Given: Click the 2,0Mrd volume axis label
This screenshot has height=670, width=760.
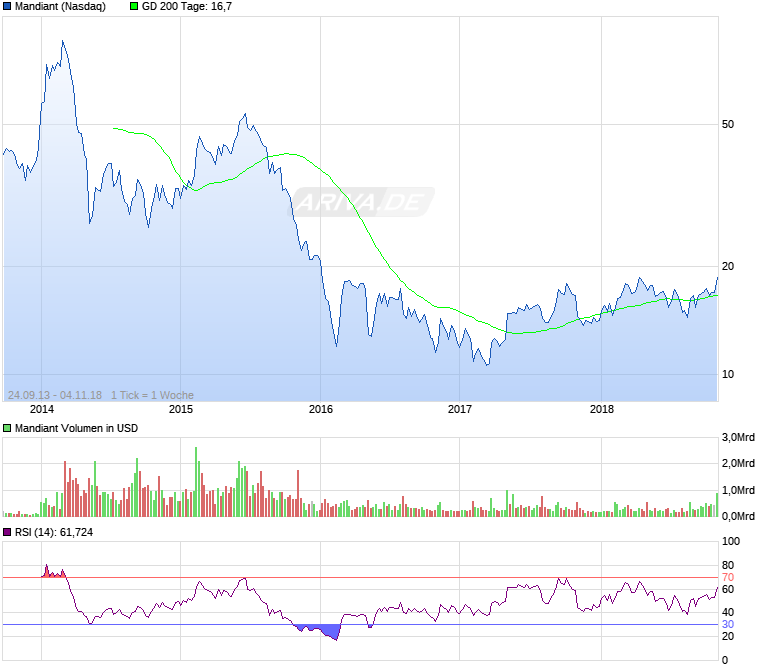Looking at the screenshot, I should [738, 463].
